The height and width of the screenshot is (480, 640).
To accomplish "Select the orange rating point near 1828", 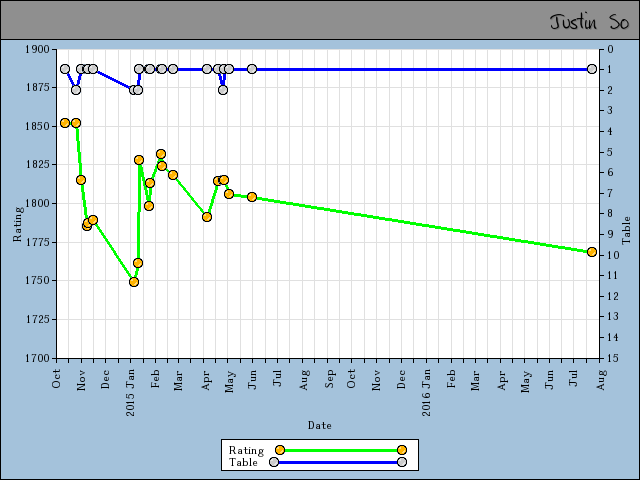I will [x=139, y=160].
